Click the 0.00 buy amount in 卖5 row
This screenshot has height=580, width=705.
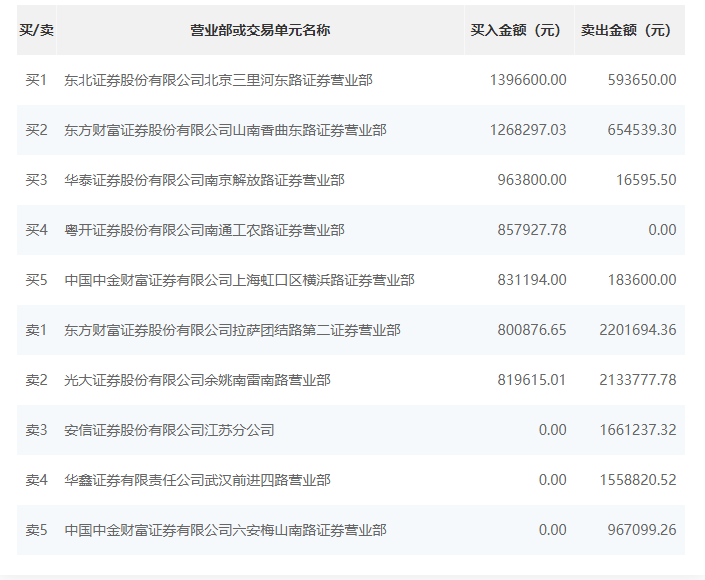tap(553, 530)
